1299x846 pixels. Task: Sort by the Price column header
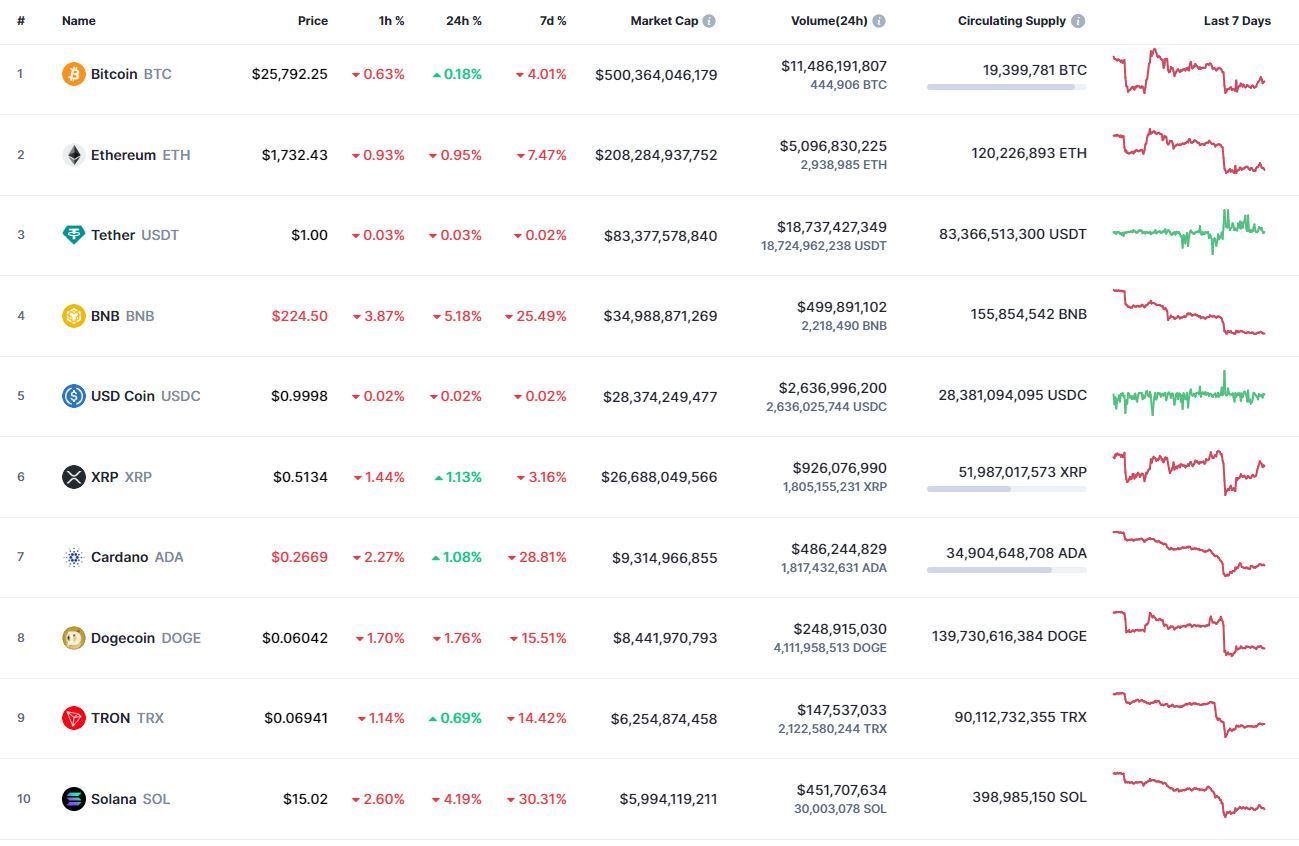[x=313, y=21]
